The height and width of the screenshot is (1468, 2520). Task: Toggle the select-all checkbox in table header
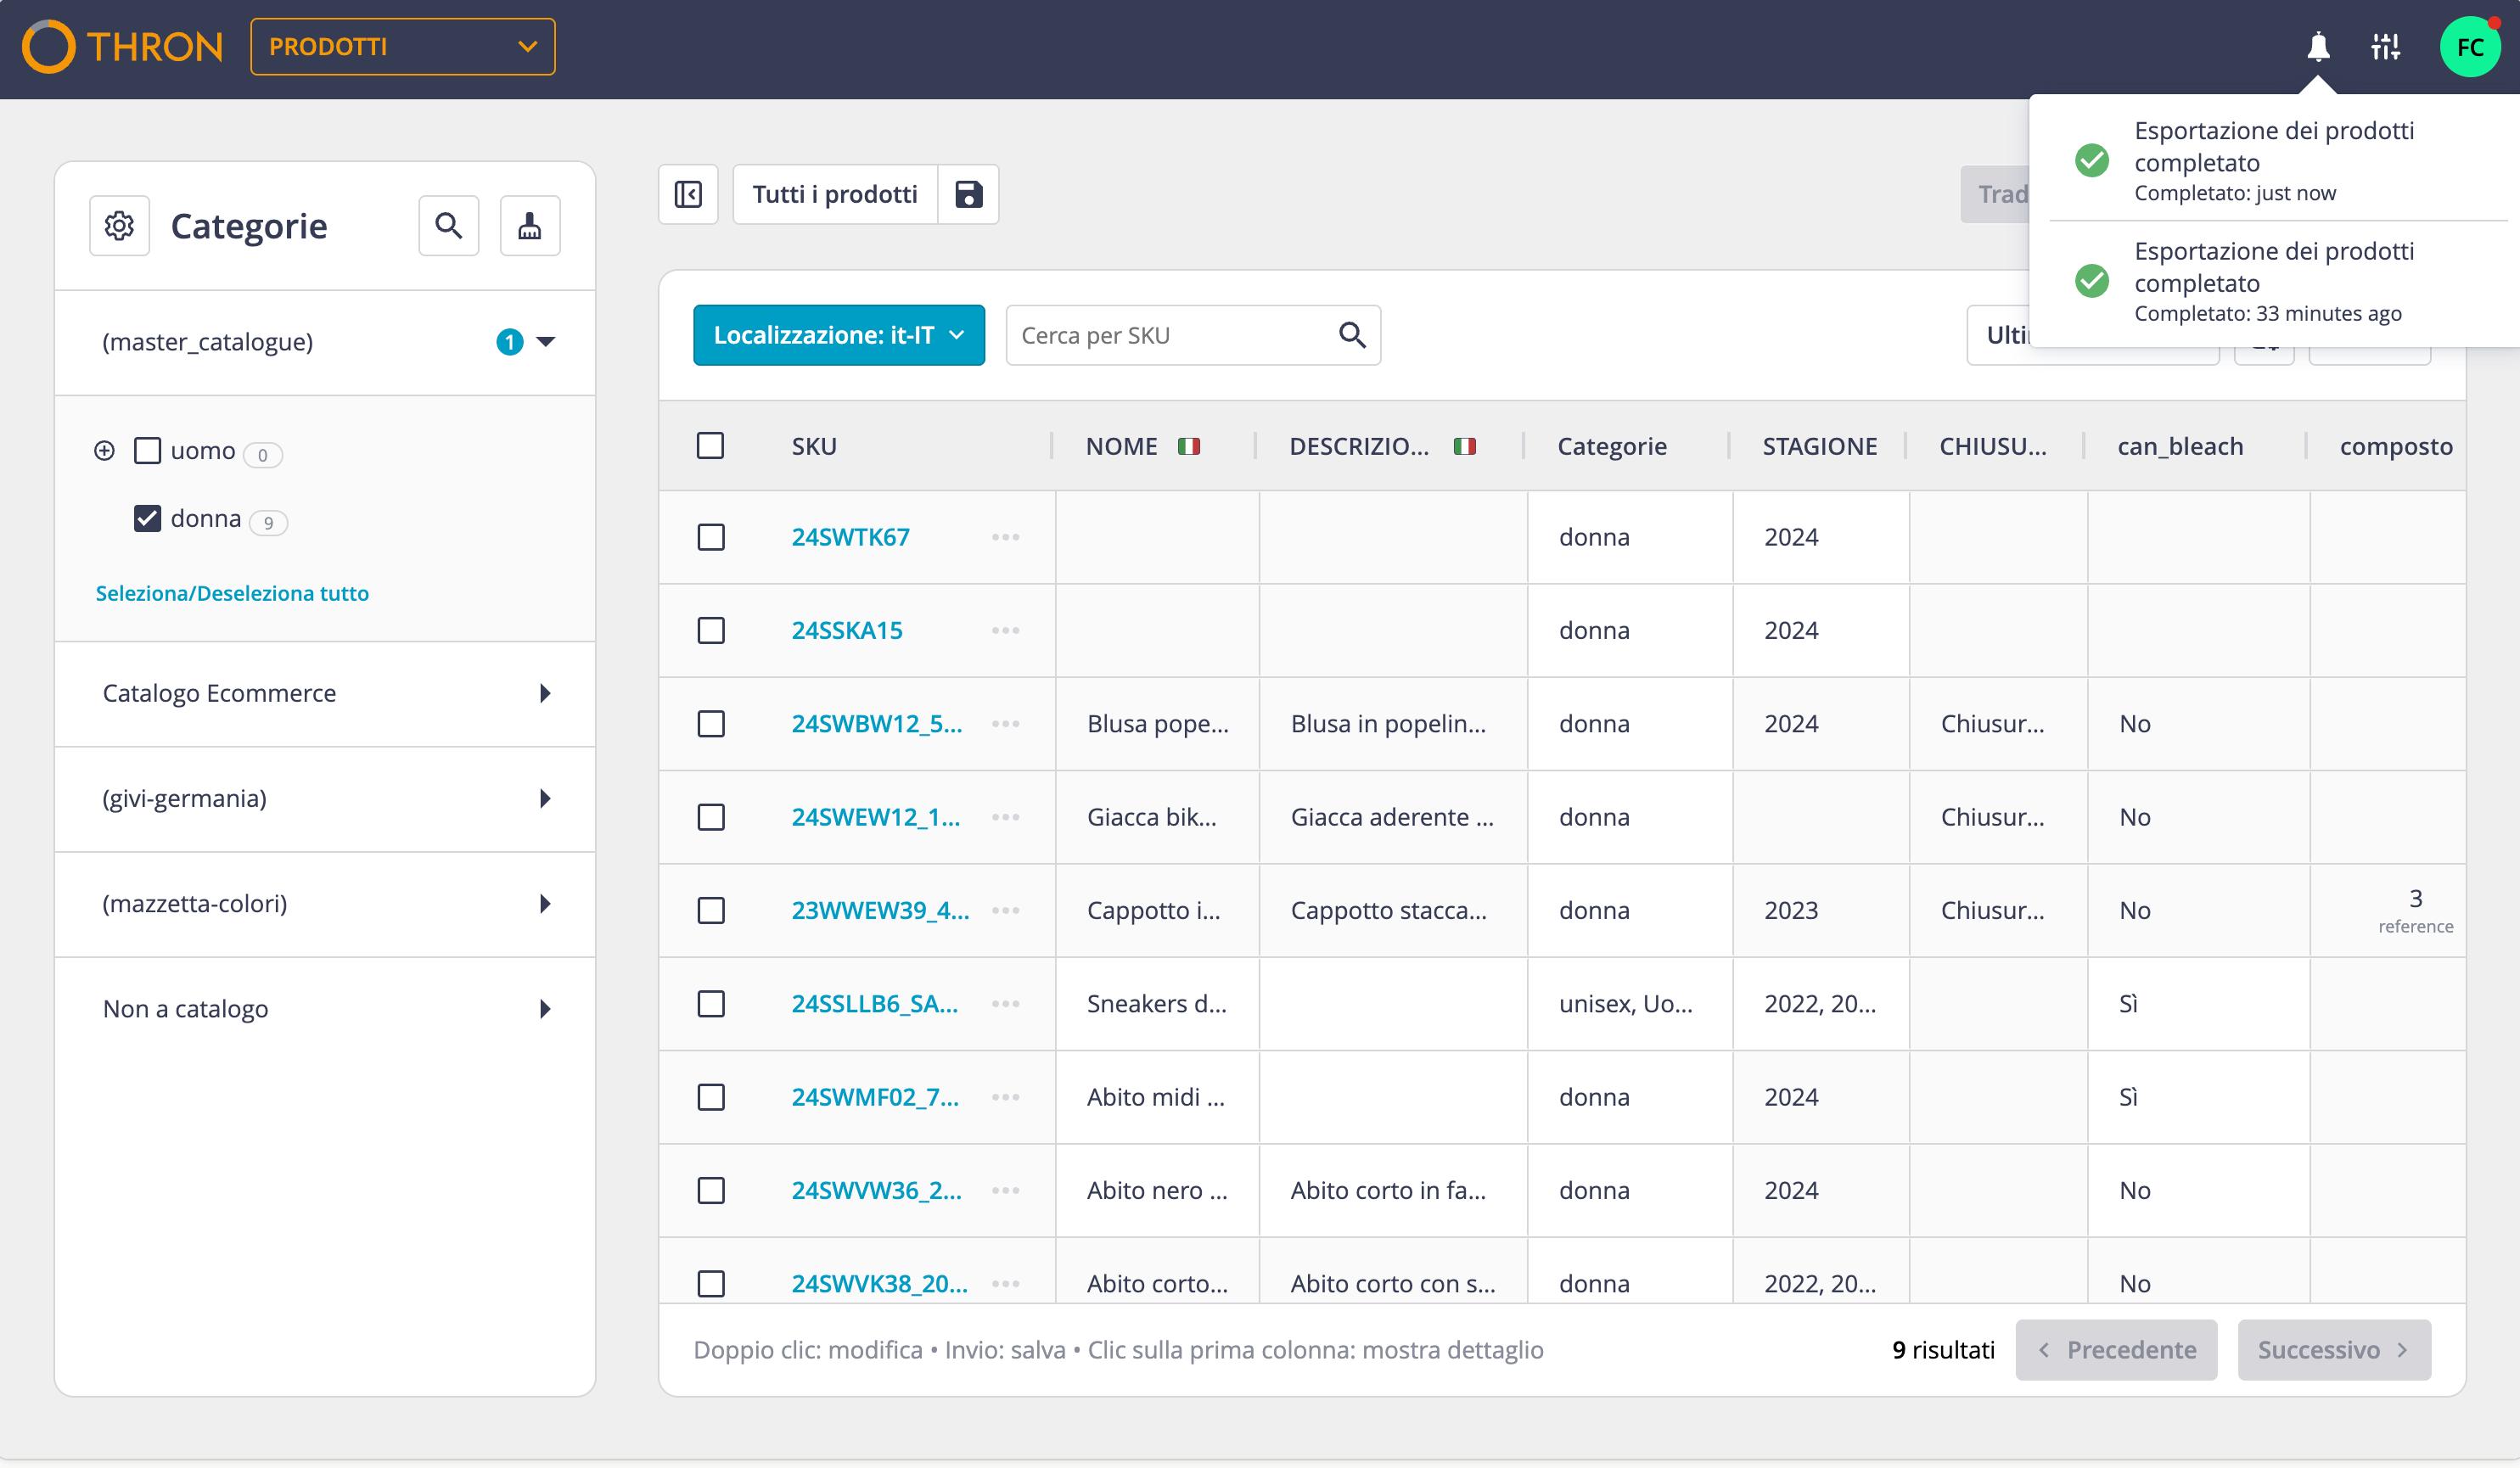(710, 446)
